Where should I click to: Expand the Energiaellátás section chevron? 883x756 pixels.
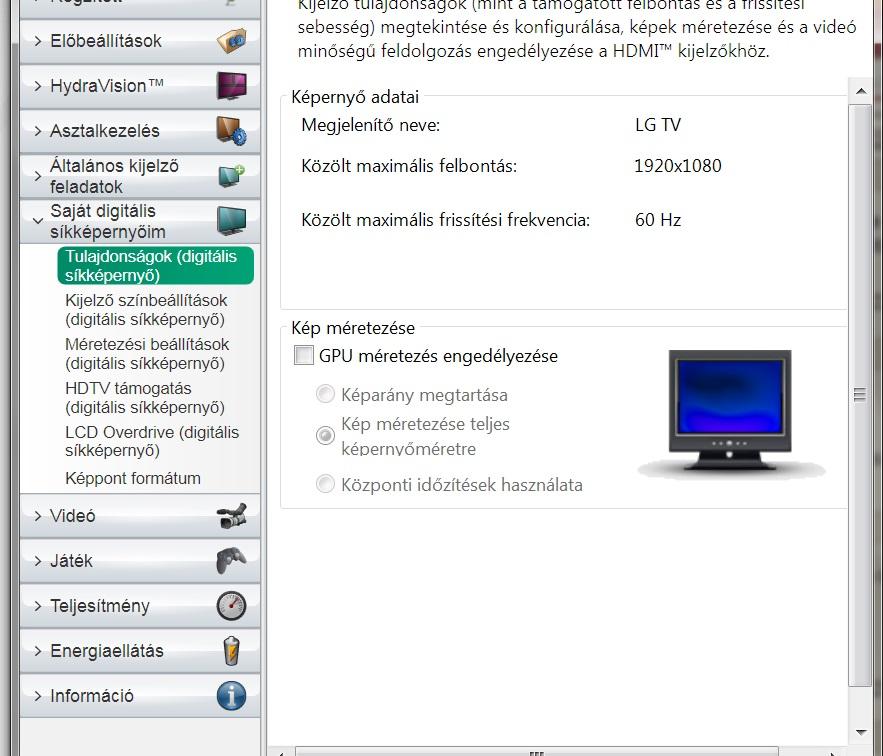coord(38,651)
